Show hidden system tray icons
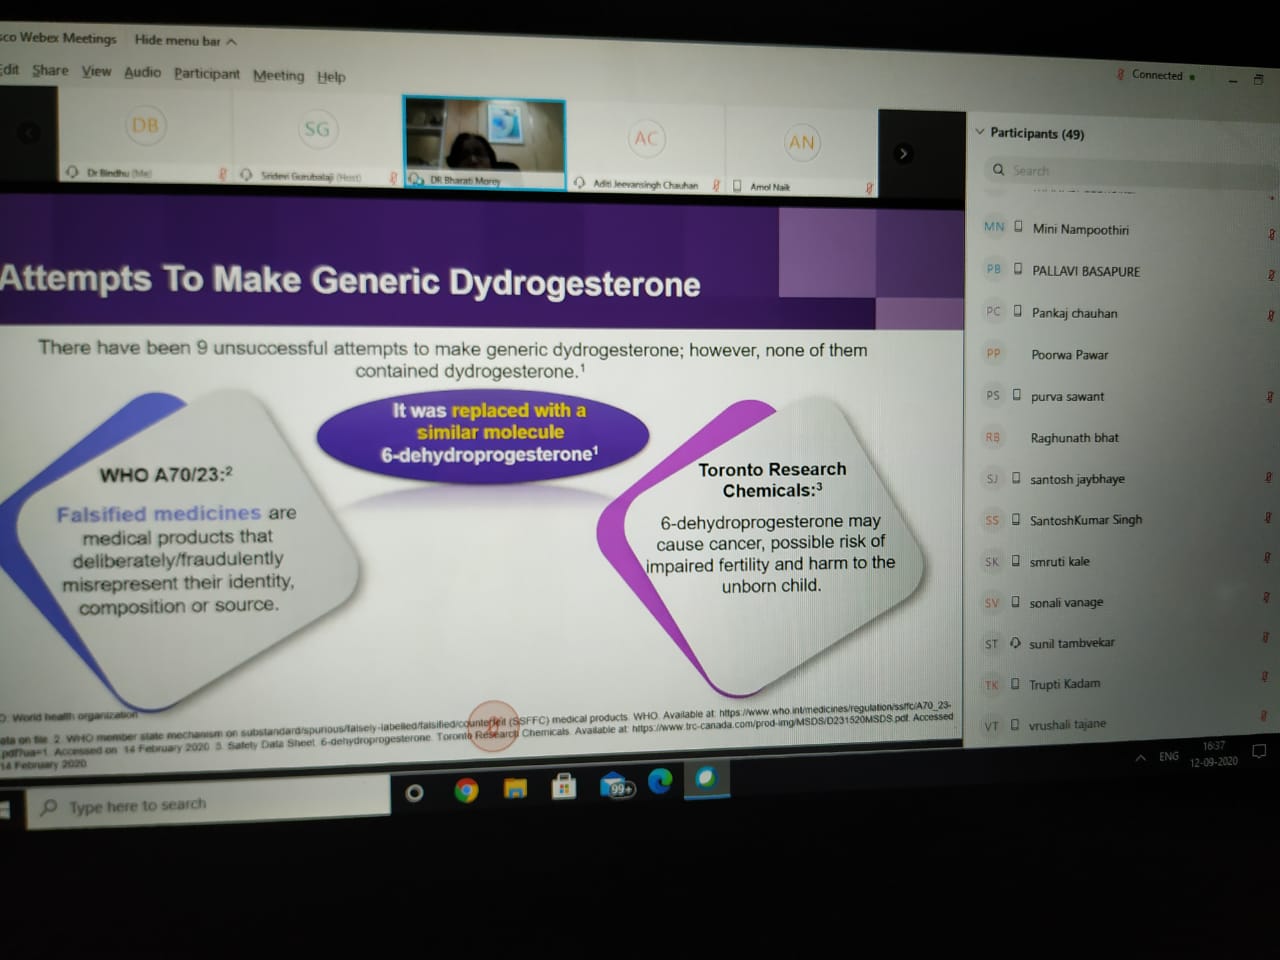 point(1140,758)
